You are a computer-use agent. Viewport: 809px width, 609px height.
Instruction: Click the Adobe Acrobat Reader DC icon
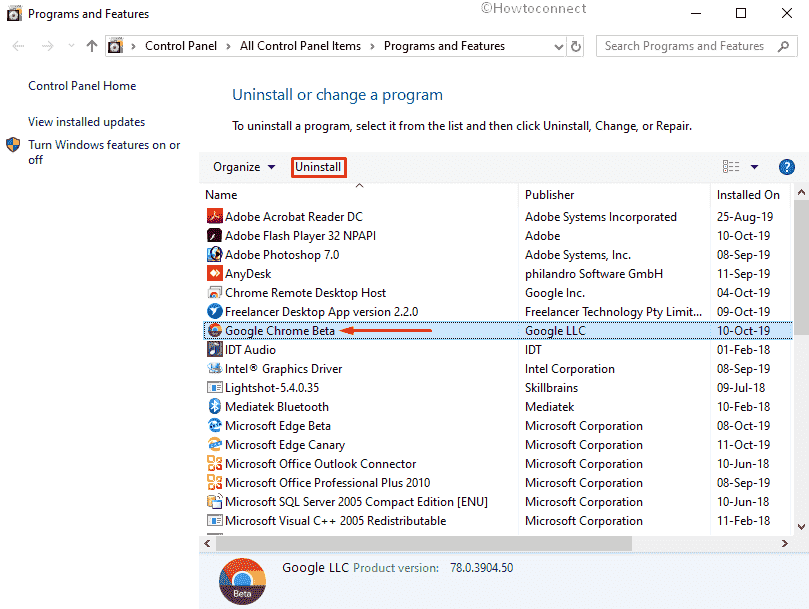point(215,216)
